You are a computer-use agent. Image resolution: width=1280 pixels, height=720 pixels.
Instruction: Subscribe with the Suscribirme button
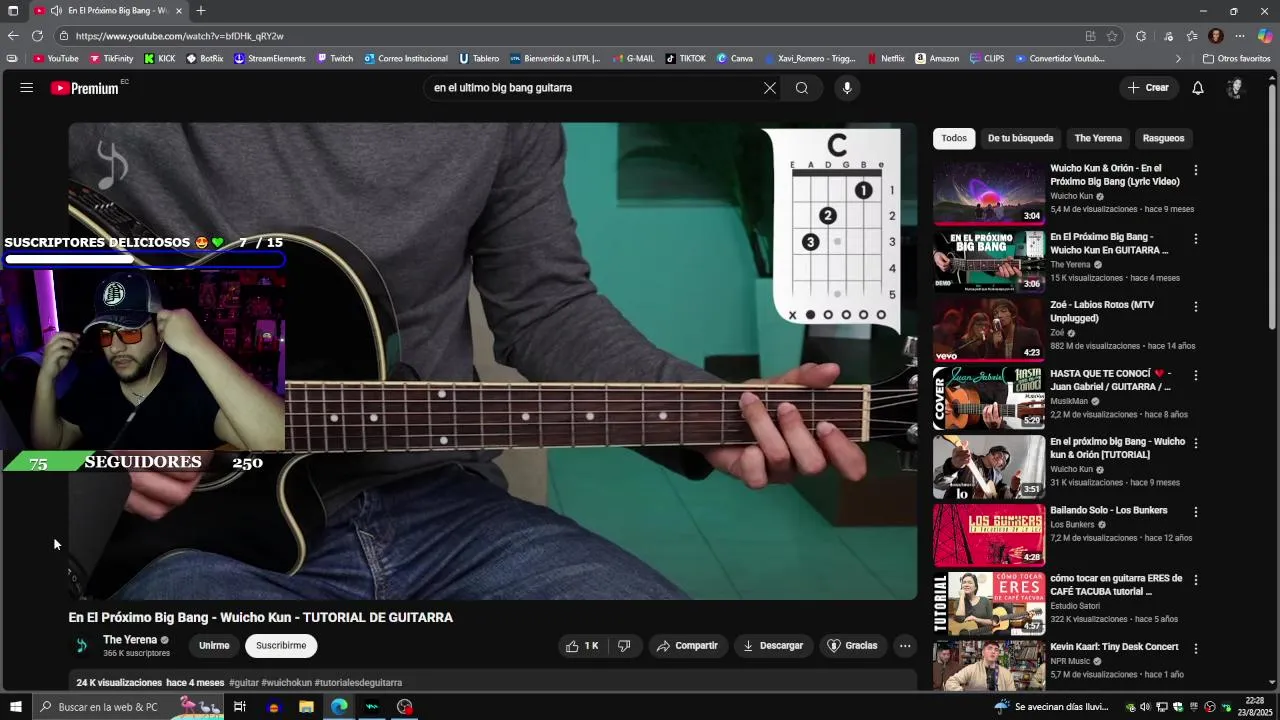(x=281, y=646)
